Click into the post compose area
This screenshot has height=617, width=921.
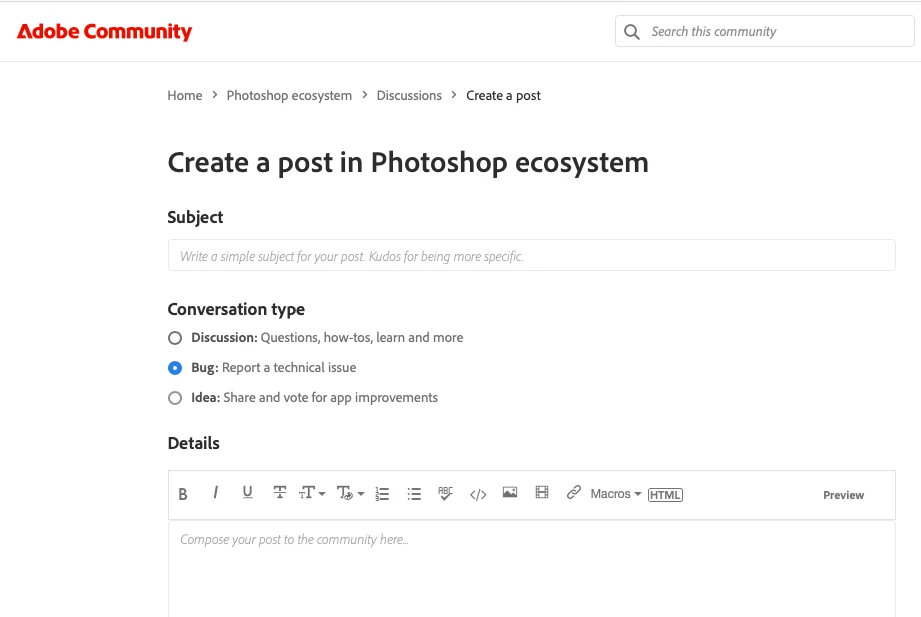click(532, 569)
